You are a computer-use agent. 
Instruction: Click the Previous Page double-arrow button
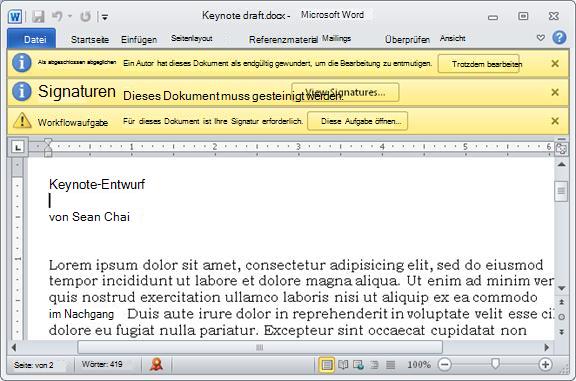coord(561,302)
